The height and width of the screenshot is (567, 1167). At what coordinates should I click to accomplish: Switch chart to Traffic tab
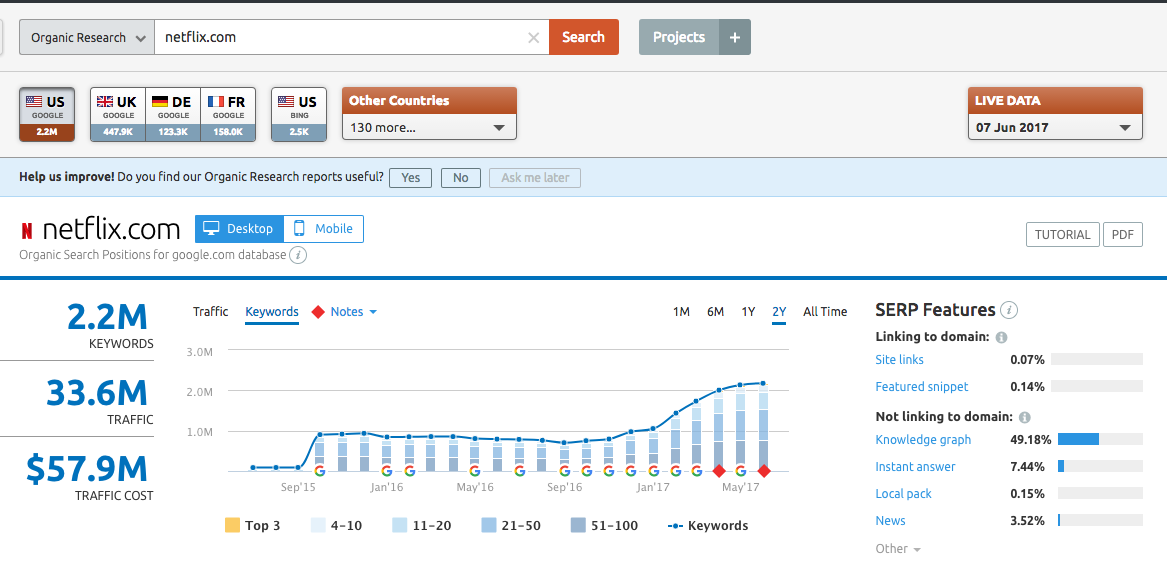(x=210, y=312)
